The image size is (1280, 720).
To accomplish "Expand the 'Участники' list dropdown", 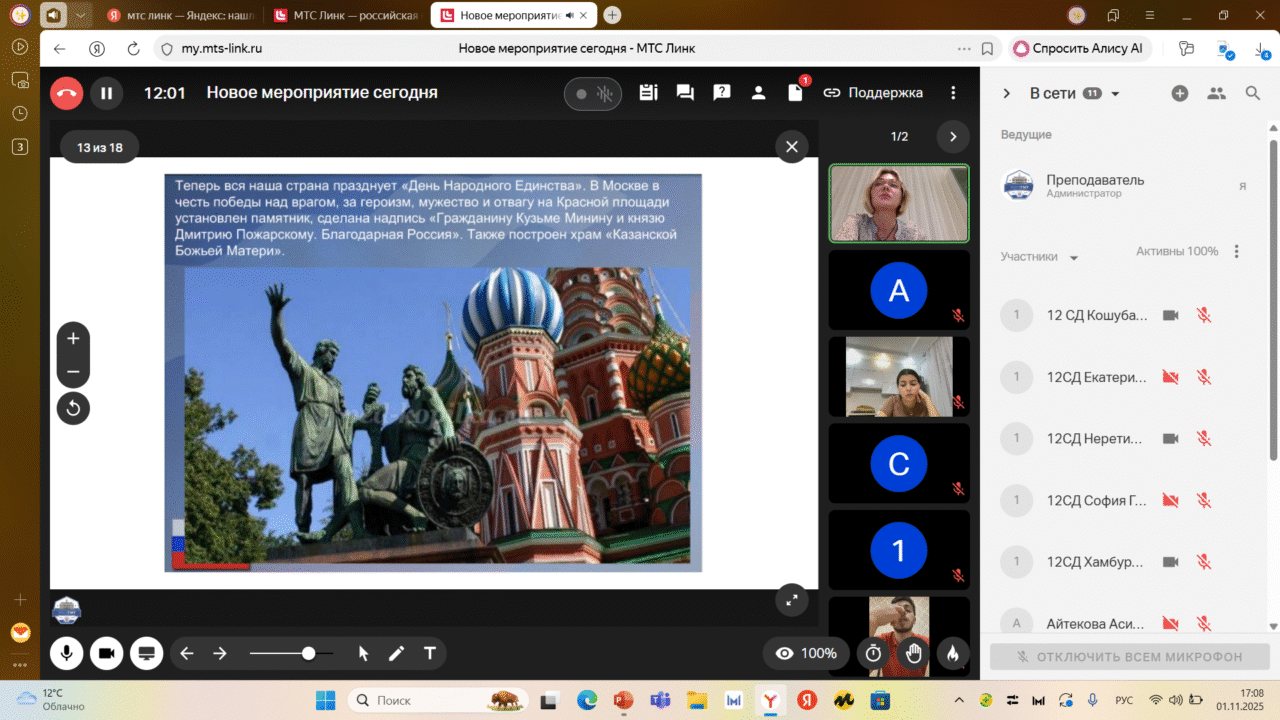I will pos(1074,258).
